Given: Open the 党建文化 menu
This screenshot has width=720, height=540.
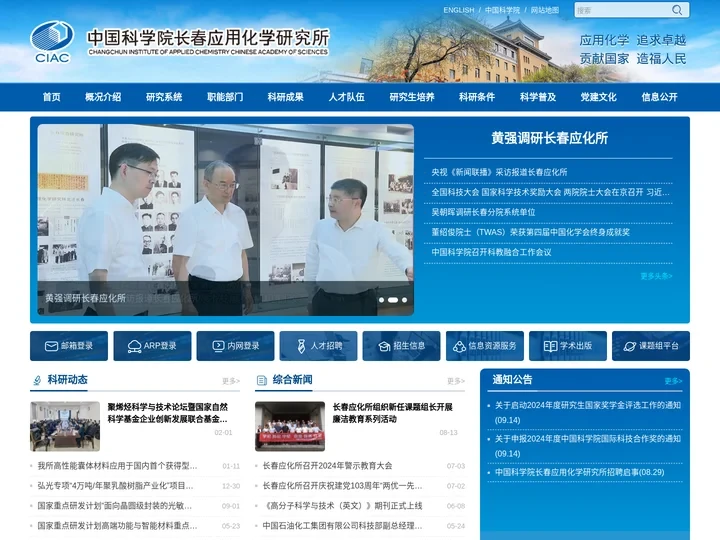Looking at the screenshot, I should click(x=599, y=97).
